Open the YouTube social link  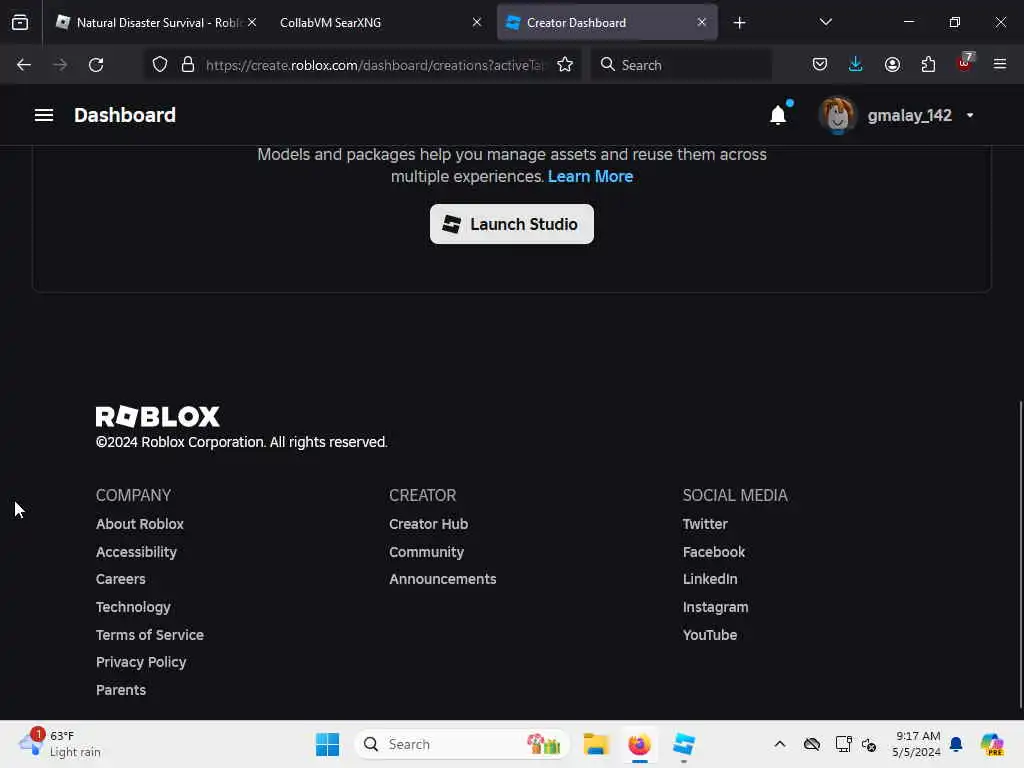tap(710, 635)
